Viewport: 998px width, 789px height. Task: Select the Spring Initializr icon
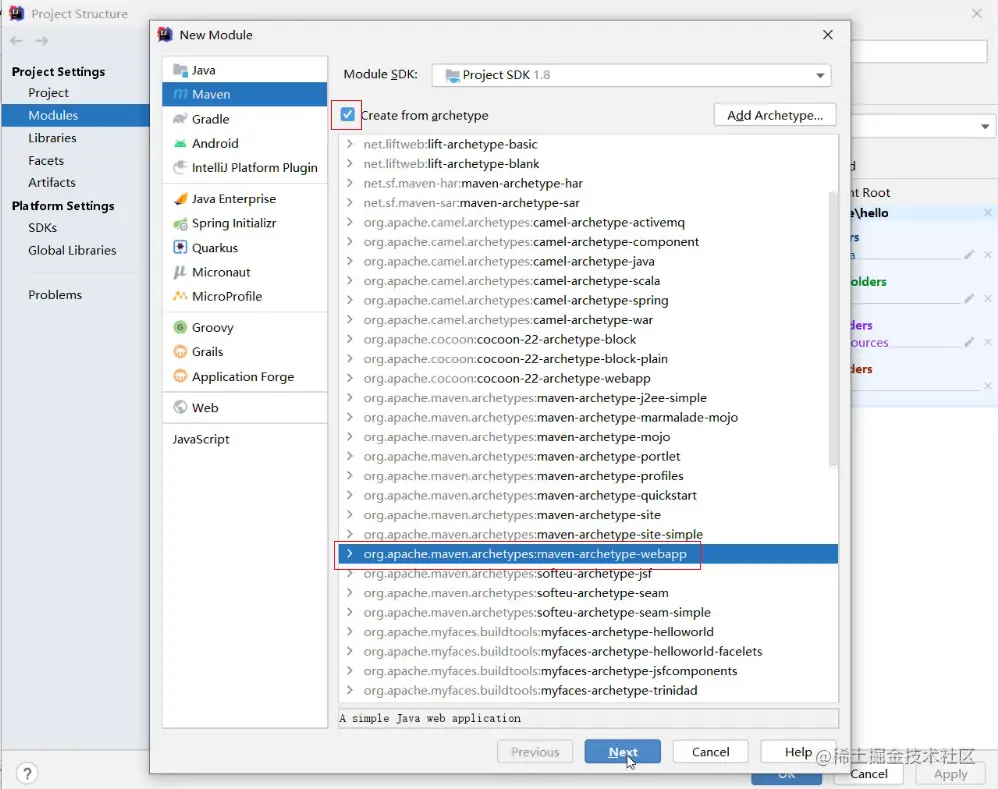pyautogui.click(x=180, y=223)
